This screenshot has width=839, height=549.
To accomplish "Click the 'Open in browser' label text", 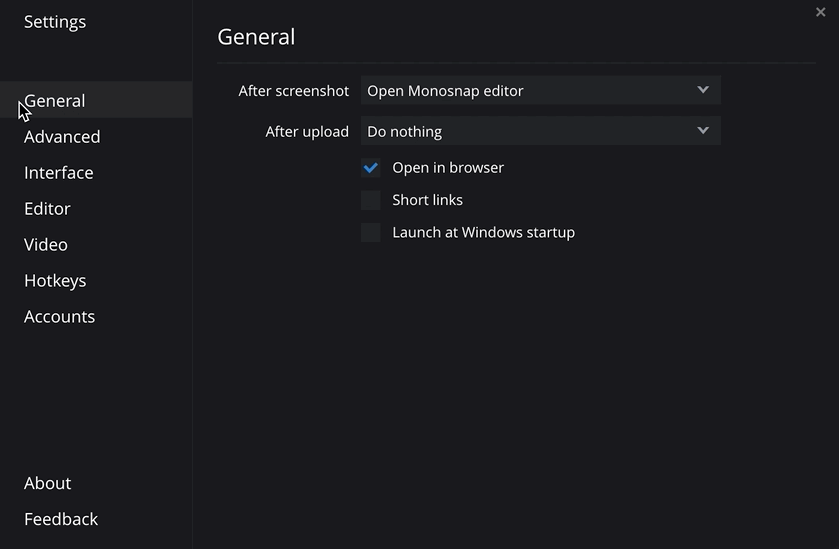I will click(x=448, y=168).
